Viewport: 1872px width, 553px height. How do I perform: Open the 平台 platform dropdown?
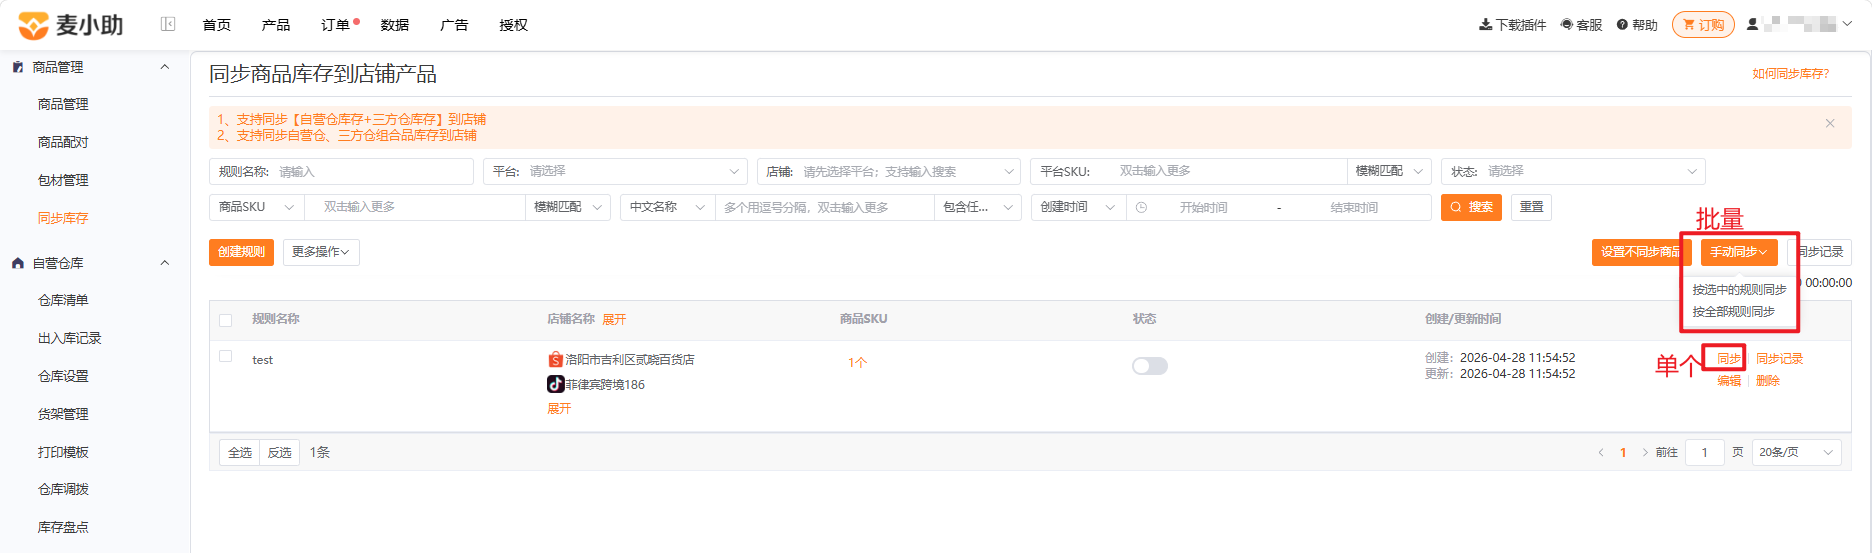pyautogui.click(x=615, y=171)
